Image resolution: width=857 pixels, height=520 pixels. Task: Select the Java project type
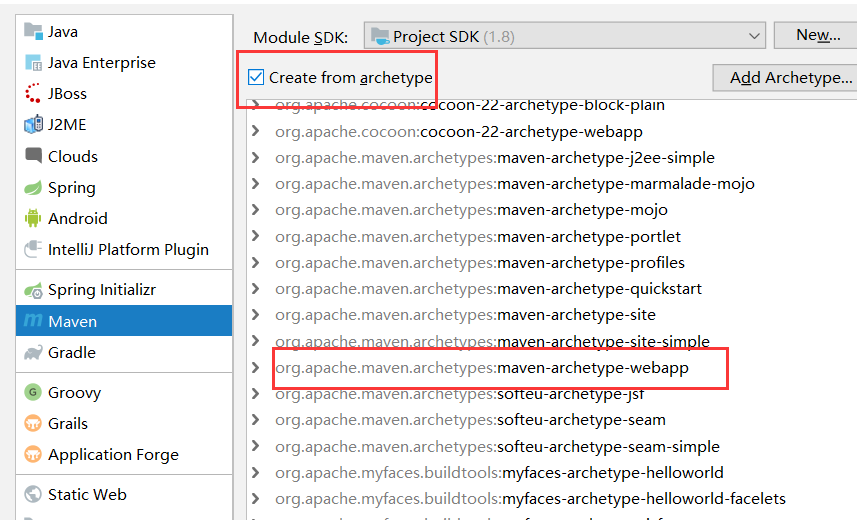[x=124, y=32]
